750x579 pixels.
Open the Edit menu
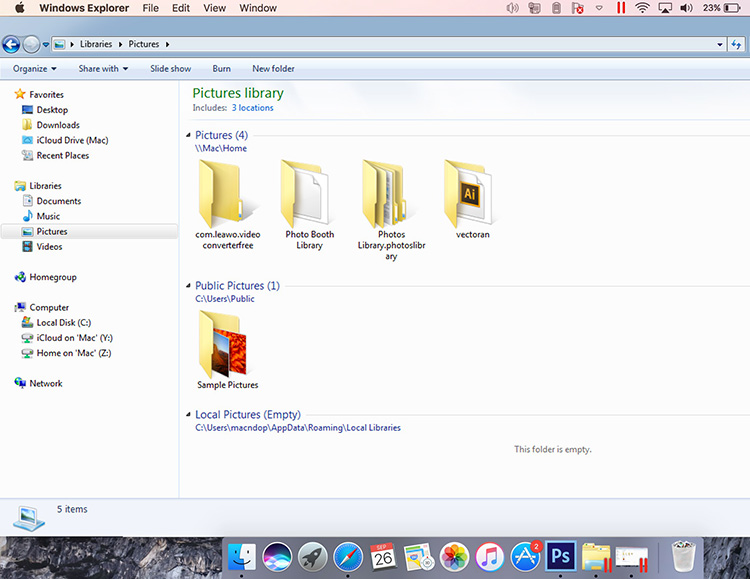tap(181, 8)
